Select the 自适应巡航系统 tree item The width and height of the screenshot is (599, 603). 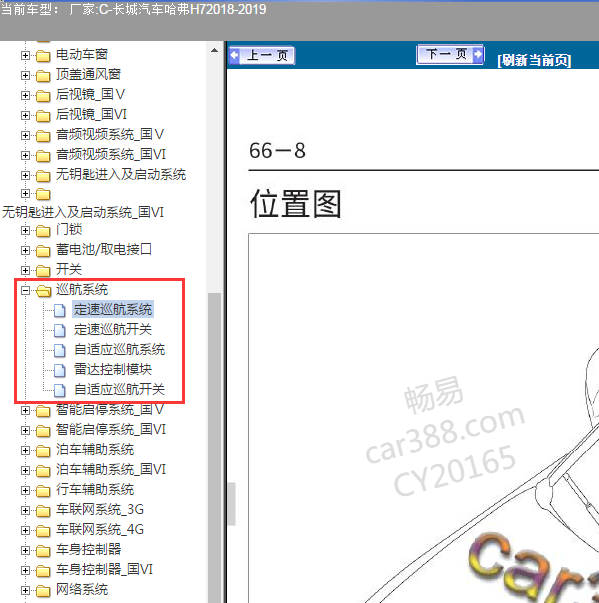(x=120, y=349)
